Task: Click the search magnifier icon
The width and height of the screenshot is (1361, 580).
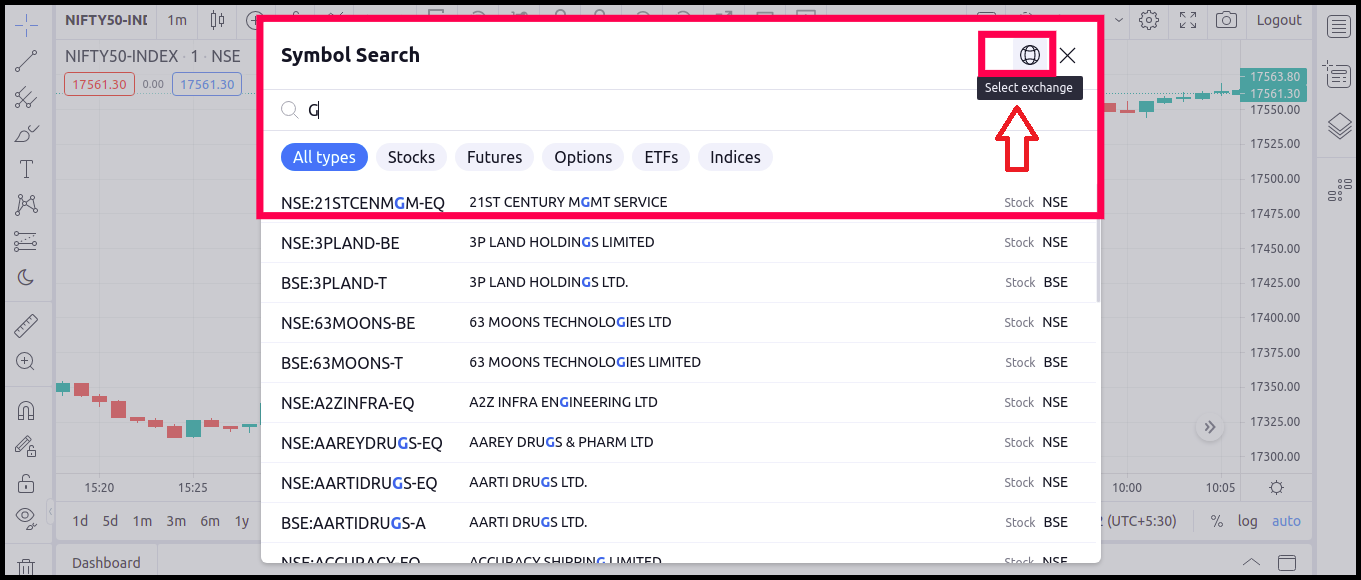Action: click(x=289, y=110)
